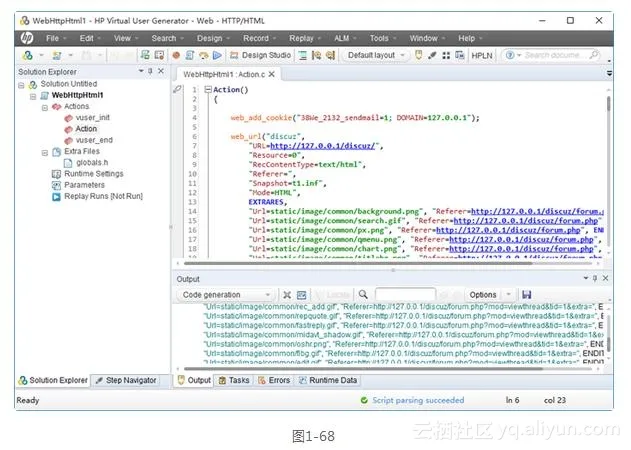Open the Default layout dropdown
The width and height of the screenshot is (631, 450).
point(376,55)
